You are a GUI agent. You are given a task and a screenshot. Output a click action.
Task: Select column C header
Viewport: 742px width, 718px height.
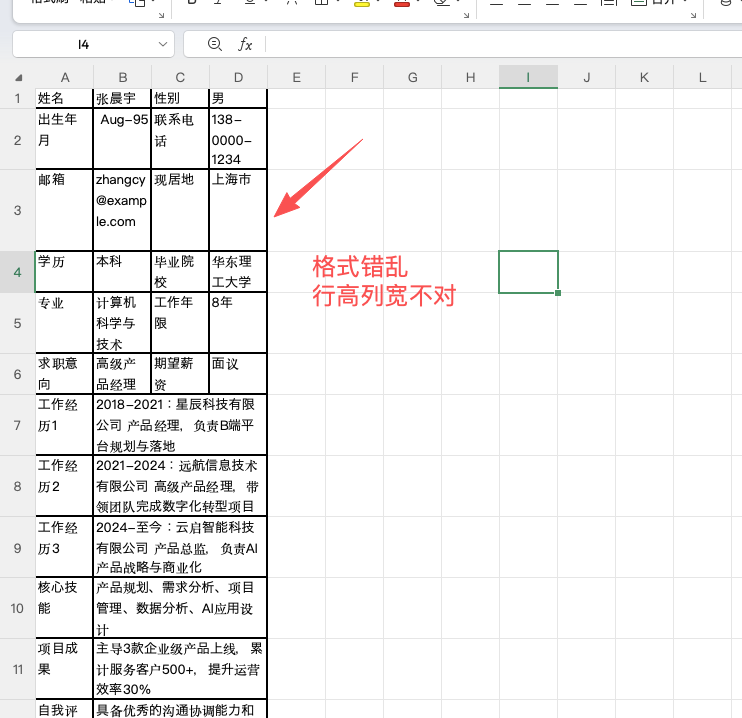180,77
